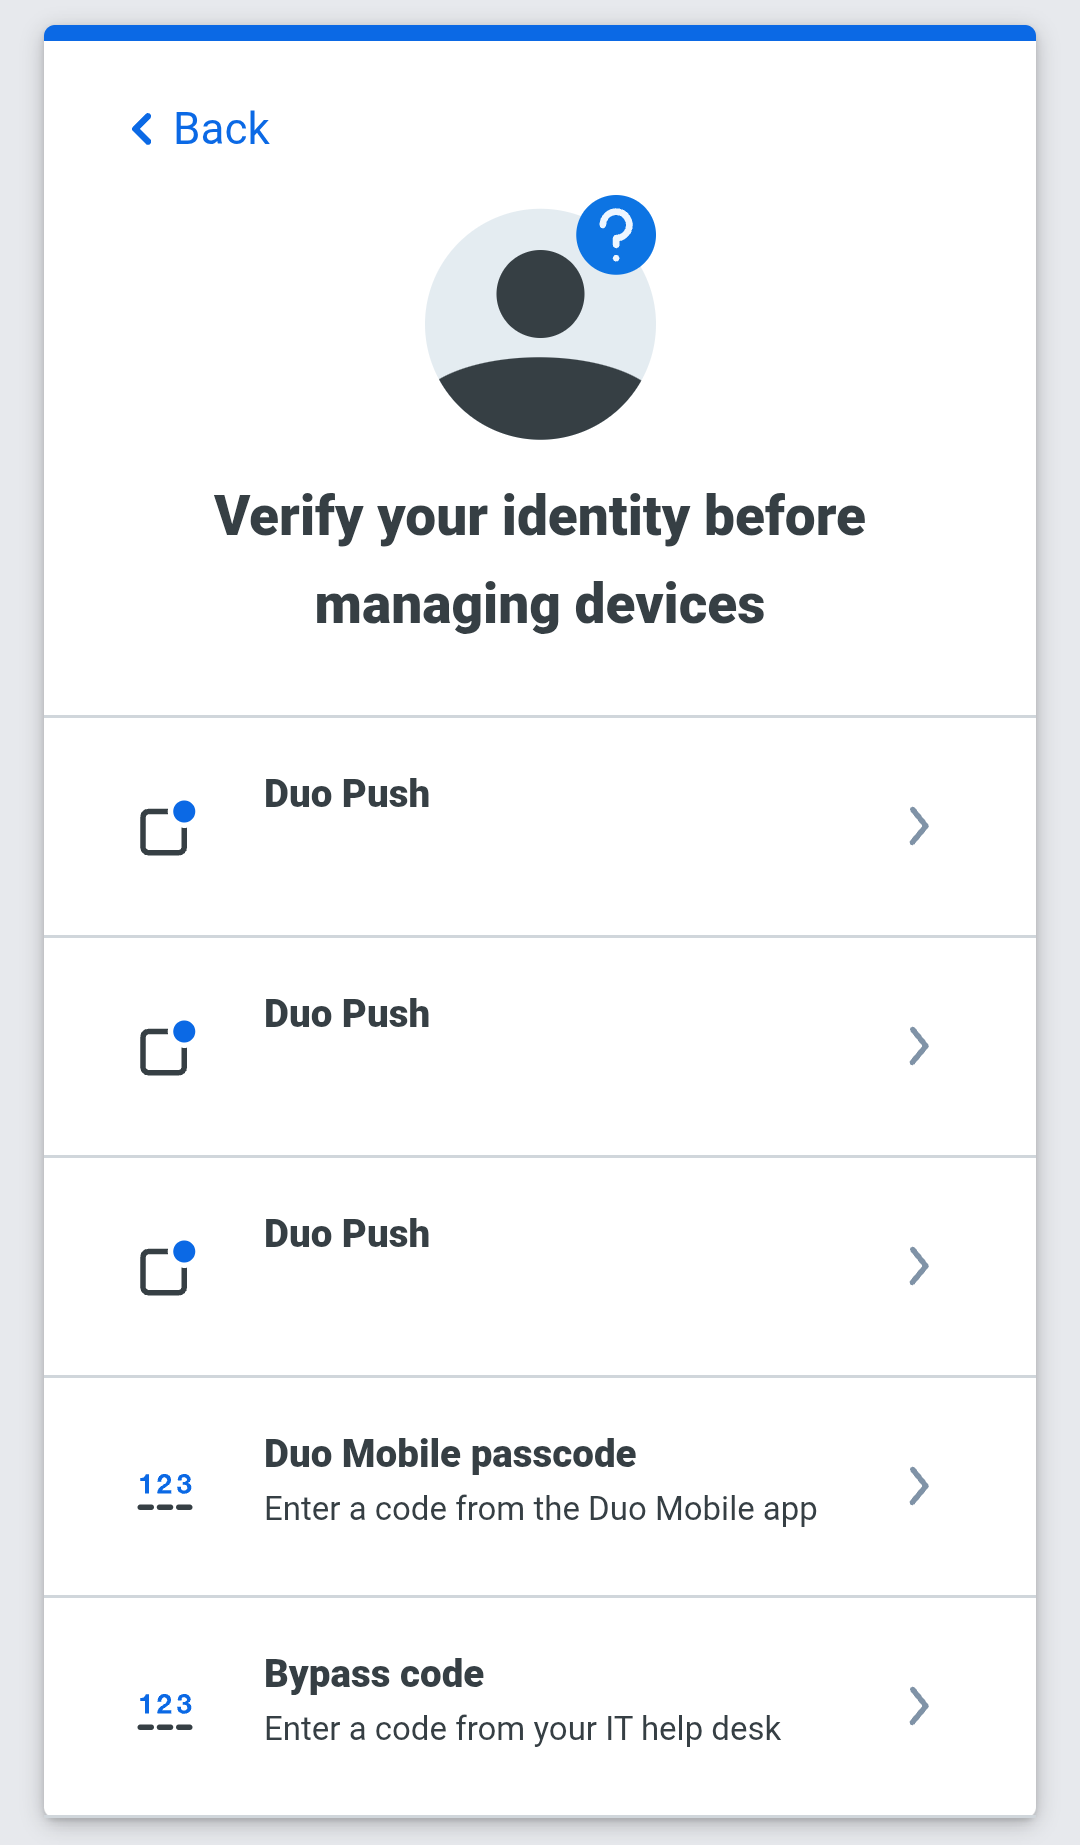Open the second Duo Push chevron arrow
The image size is (1080, 1845).
coord(919,1046)
